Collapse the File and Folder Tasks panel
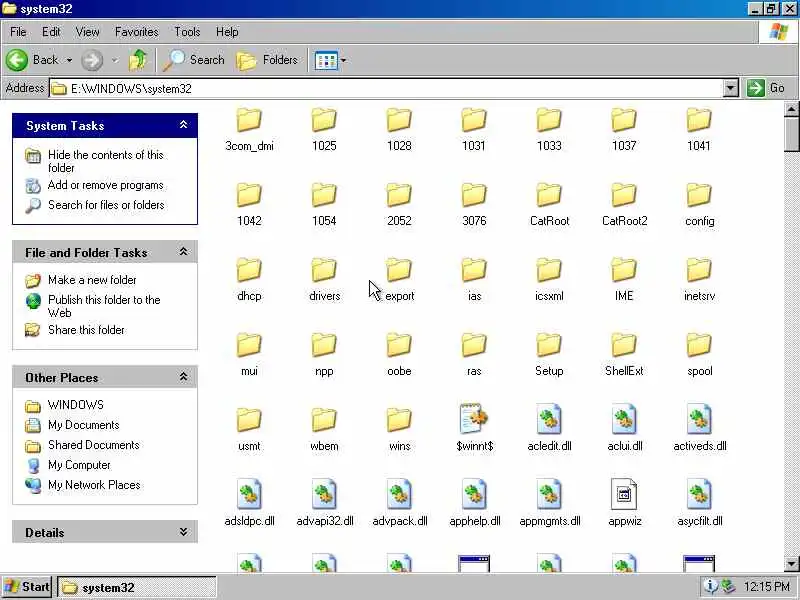The image size is (800, 600). pos(183,252)
